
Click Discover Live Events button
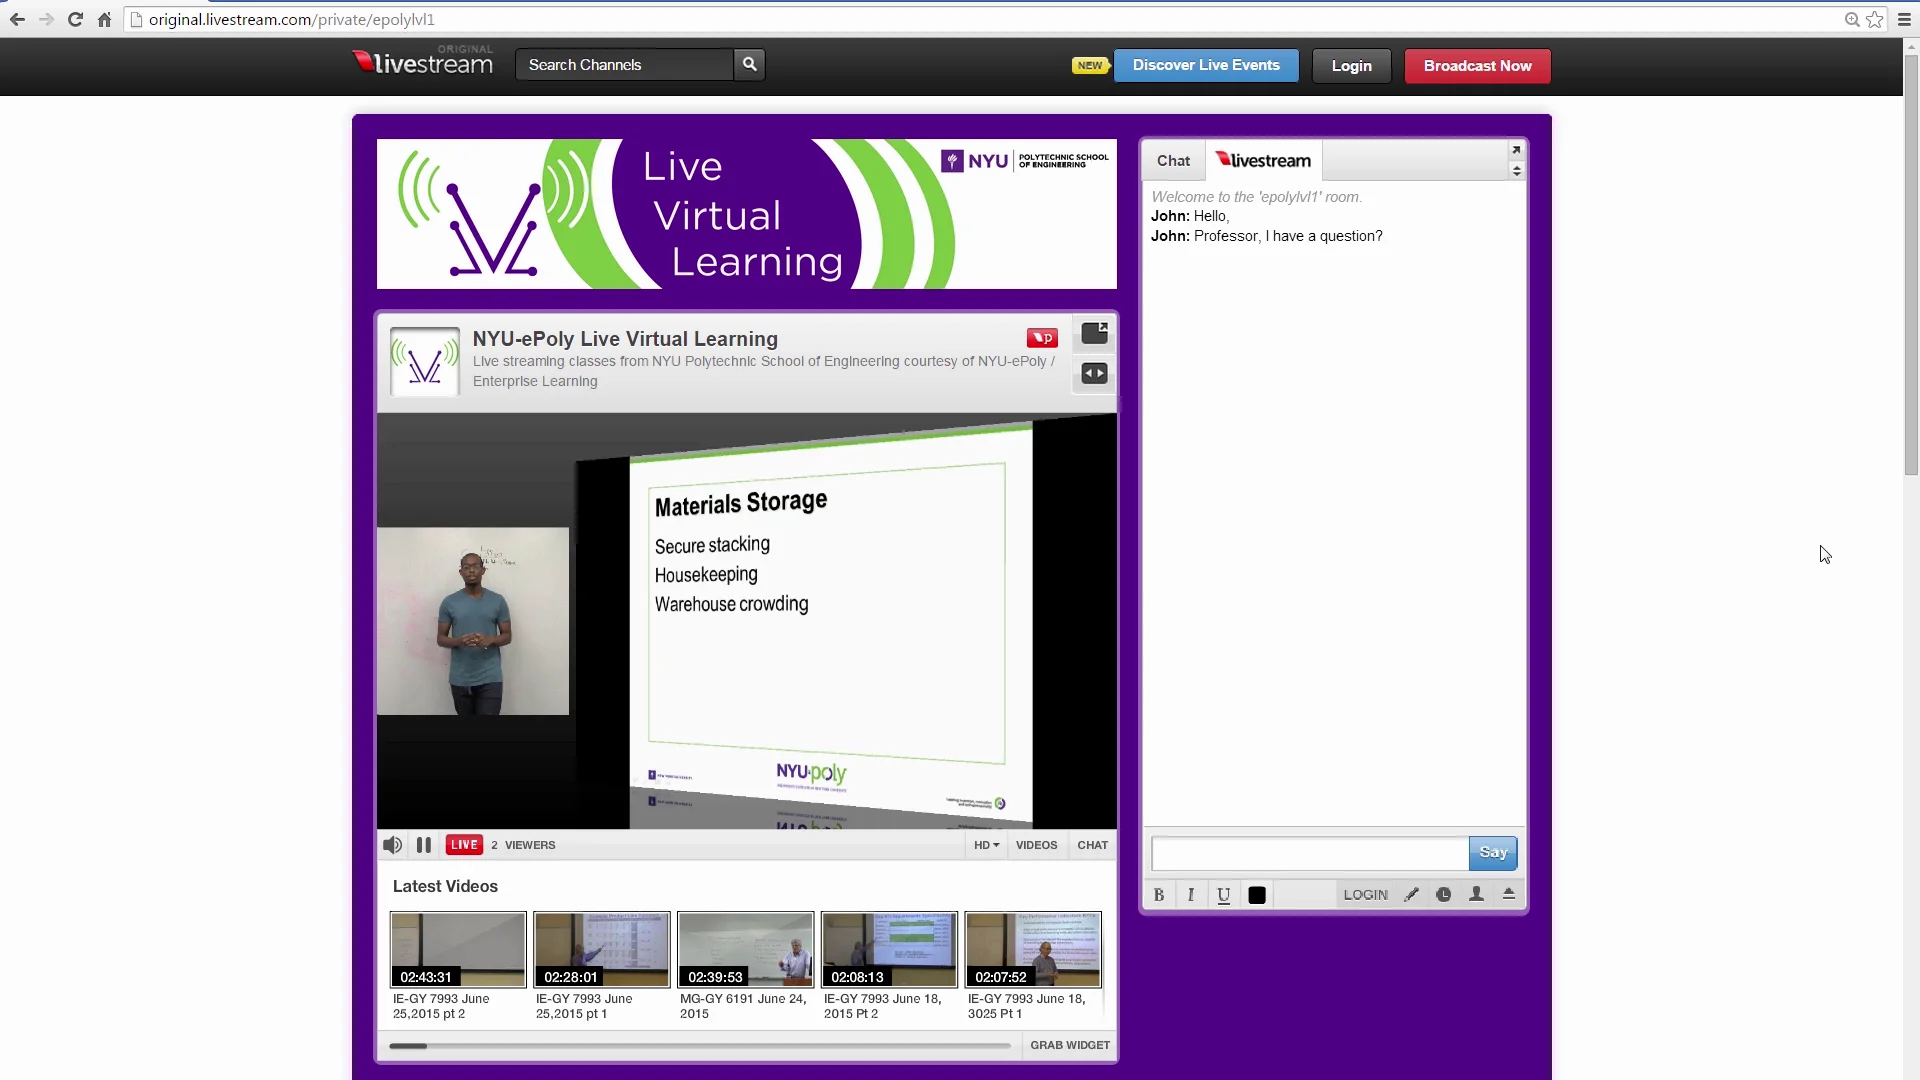1206,65
